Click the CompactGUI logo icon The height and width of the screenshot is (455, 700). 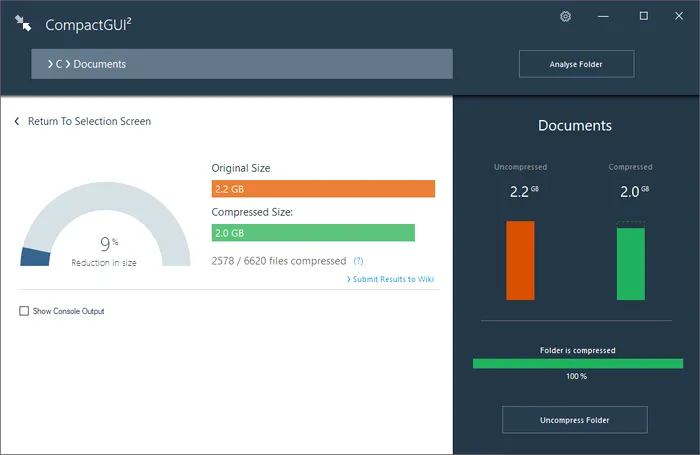click(x=22, y=22)
